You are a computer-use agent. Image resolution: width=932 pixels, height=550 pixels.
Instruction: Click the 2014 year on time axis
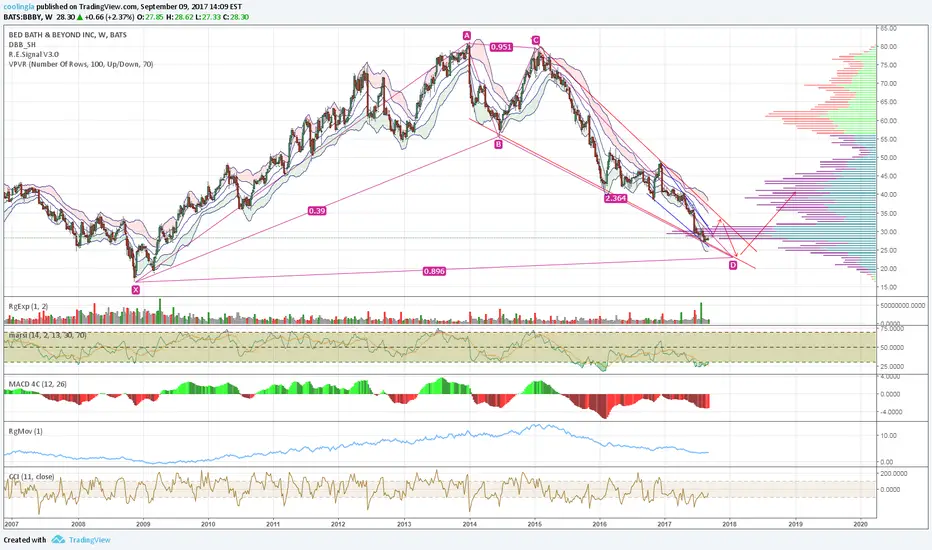click(x=470, y=524)
